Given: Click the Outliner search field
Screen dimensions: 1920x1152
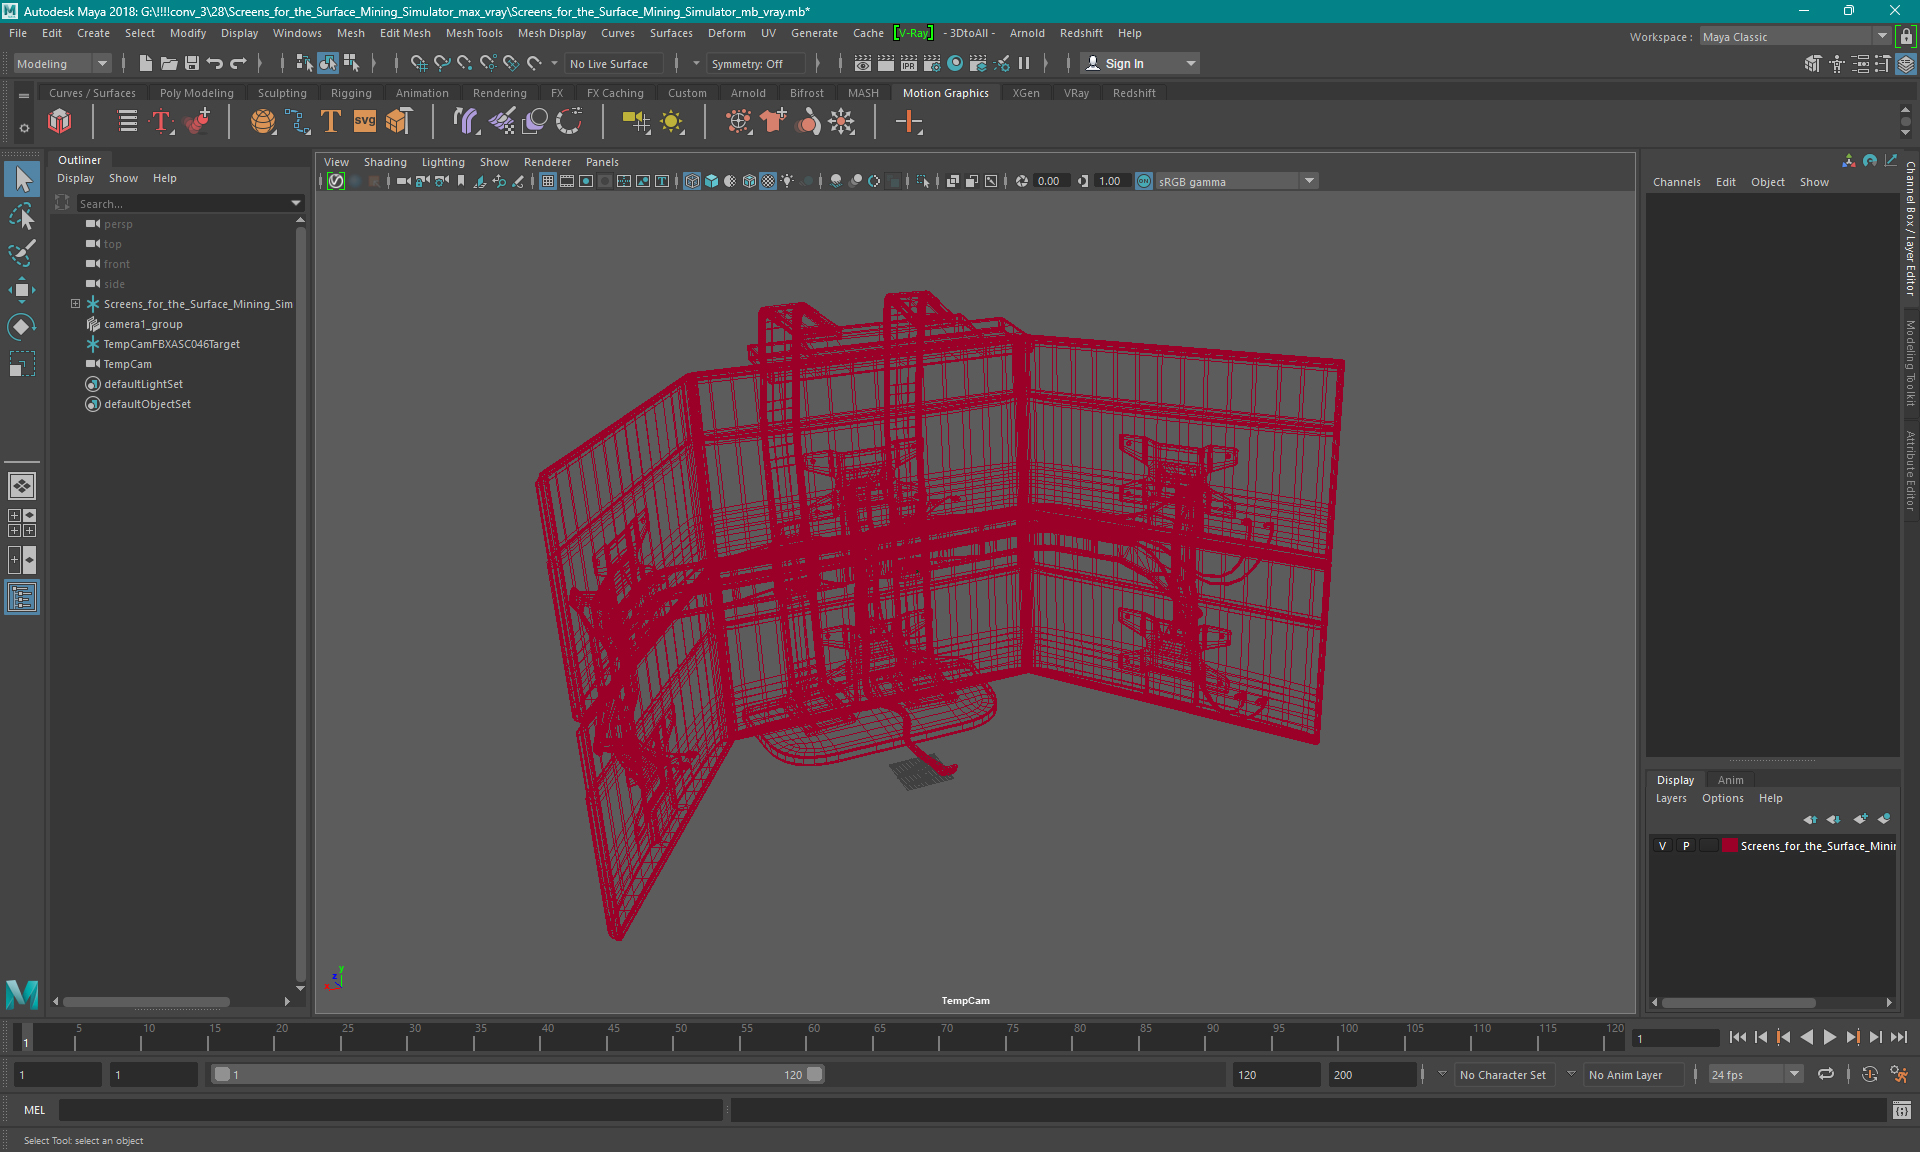Looking at the screenshot, I should (183, 203).
